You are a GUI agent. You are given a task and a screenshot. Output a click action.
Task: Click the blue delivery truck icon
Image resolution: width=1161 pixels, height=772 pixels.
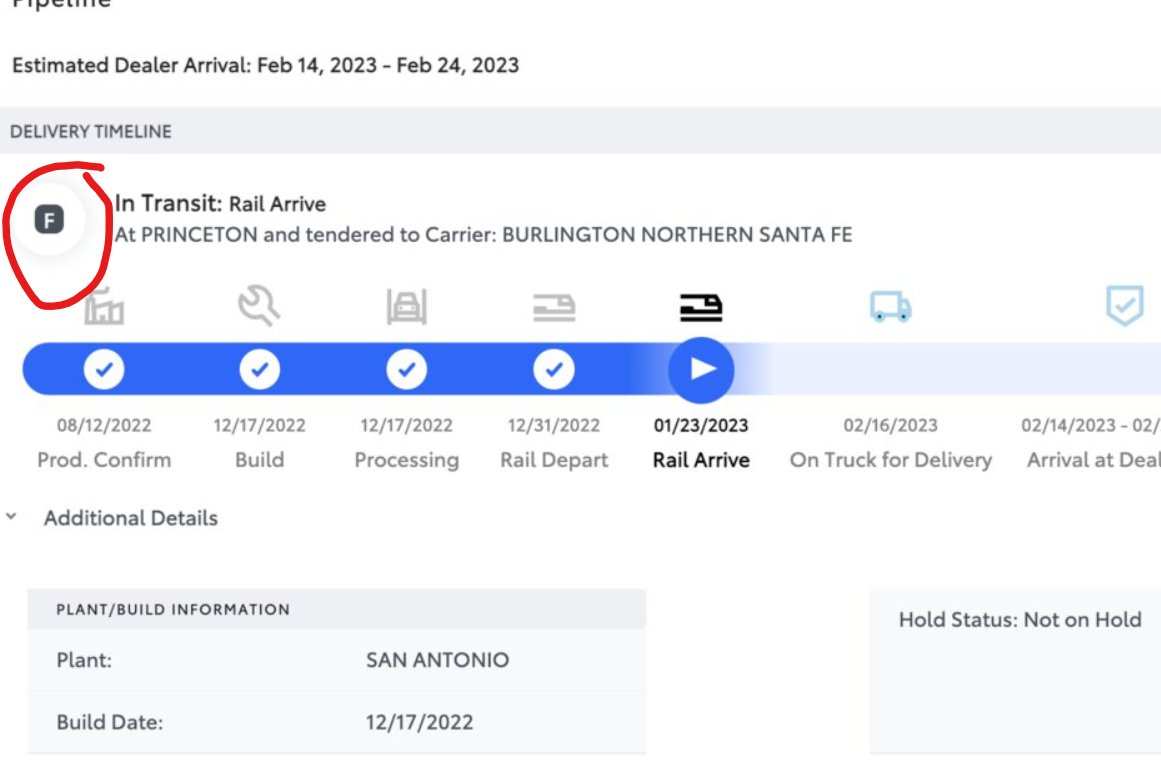(891, 306)
